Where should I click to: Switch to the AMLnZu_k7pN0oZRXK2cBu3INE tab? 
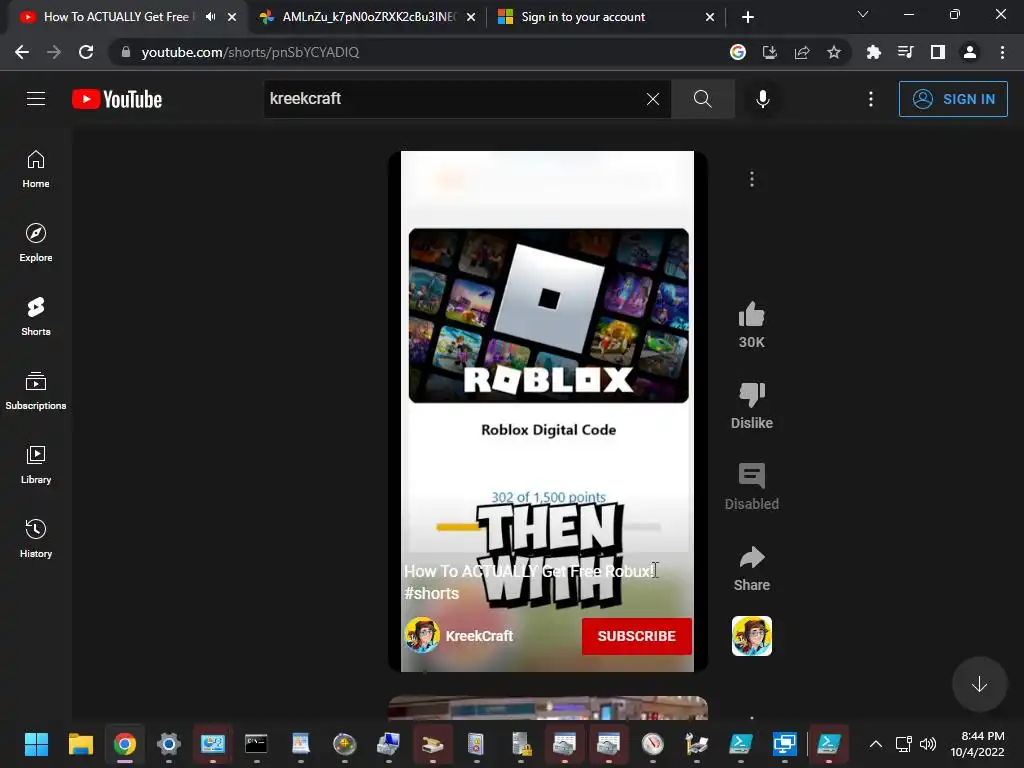pos(366,17)
